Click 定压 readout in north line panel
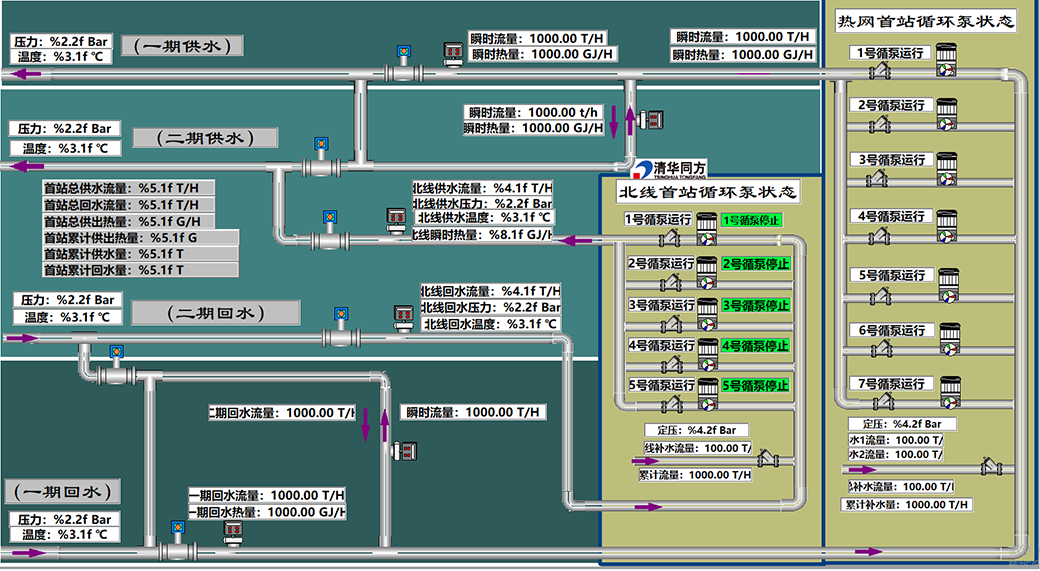The image size is (1040, 571). click(696, 430)
